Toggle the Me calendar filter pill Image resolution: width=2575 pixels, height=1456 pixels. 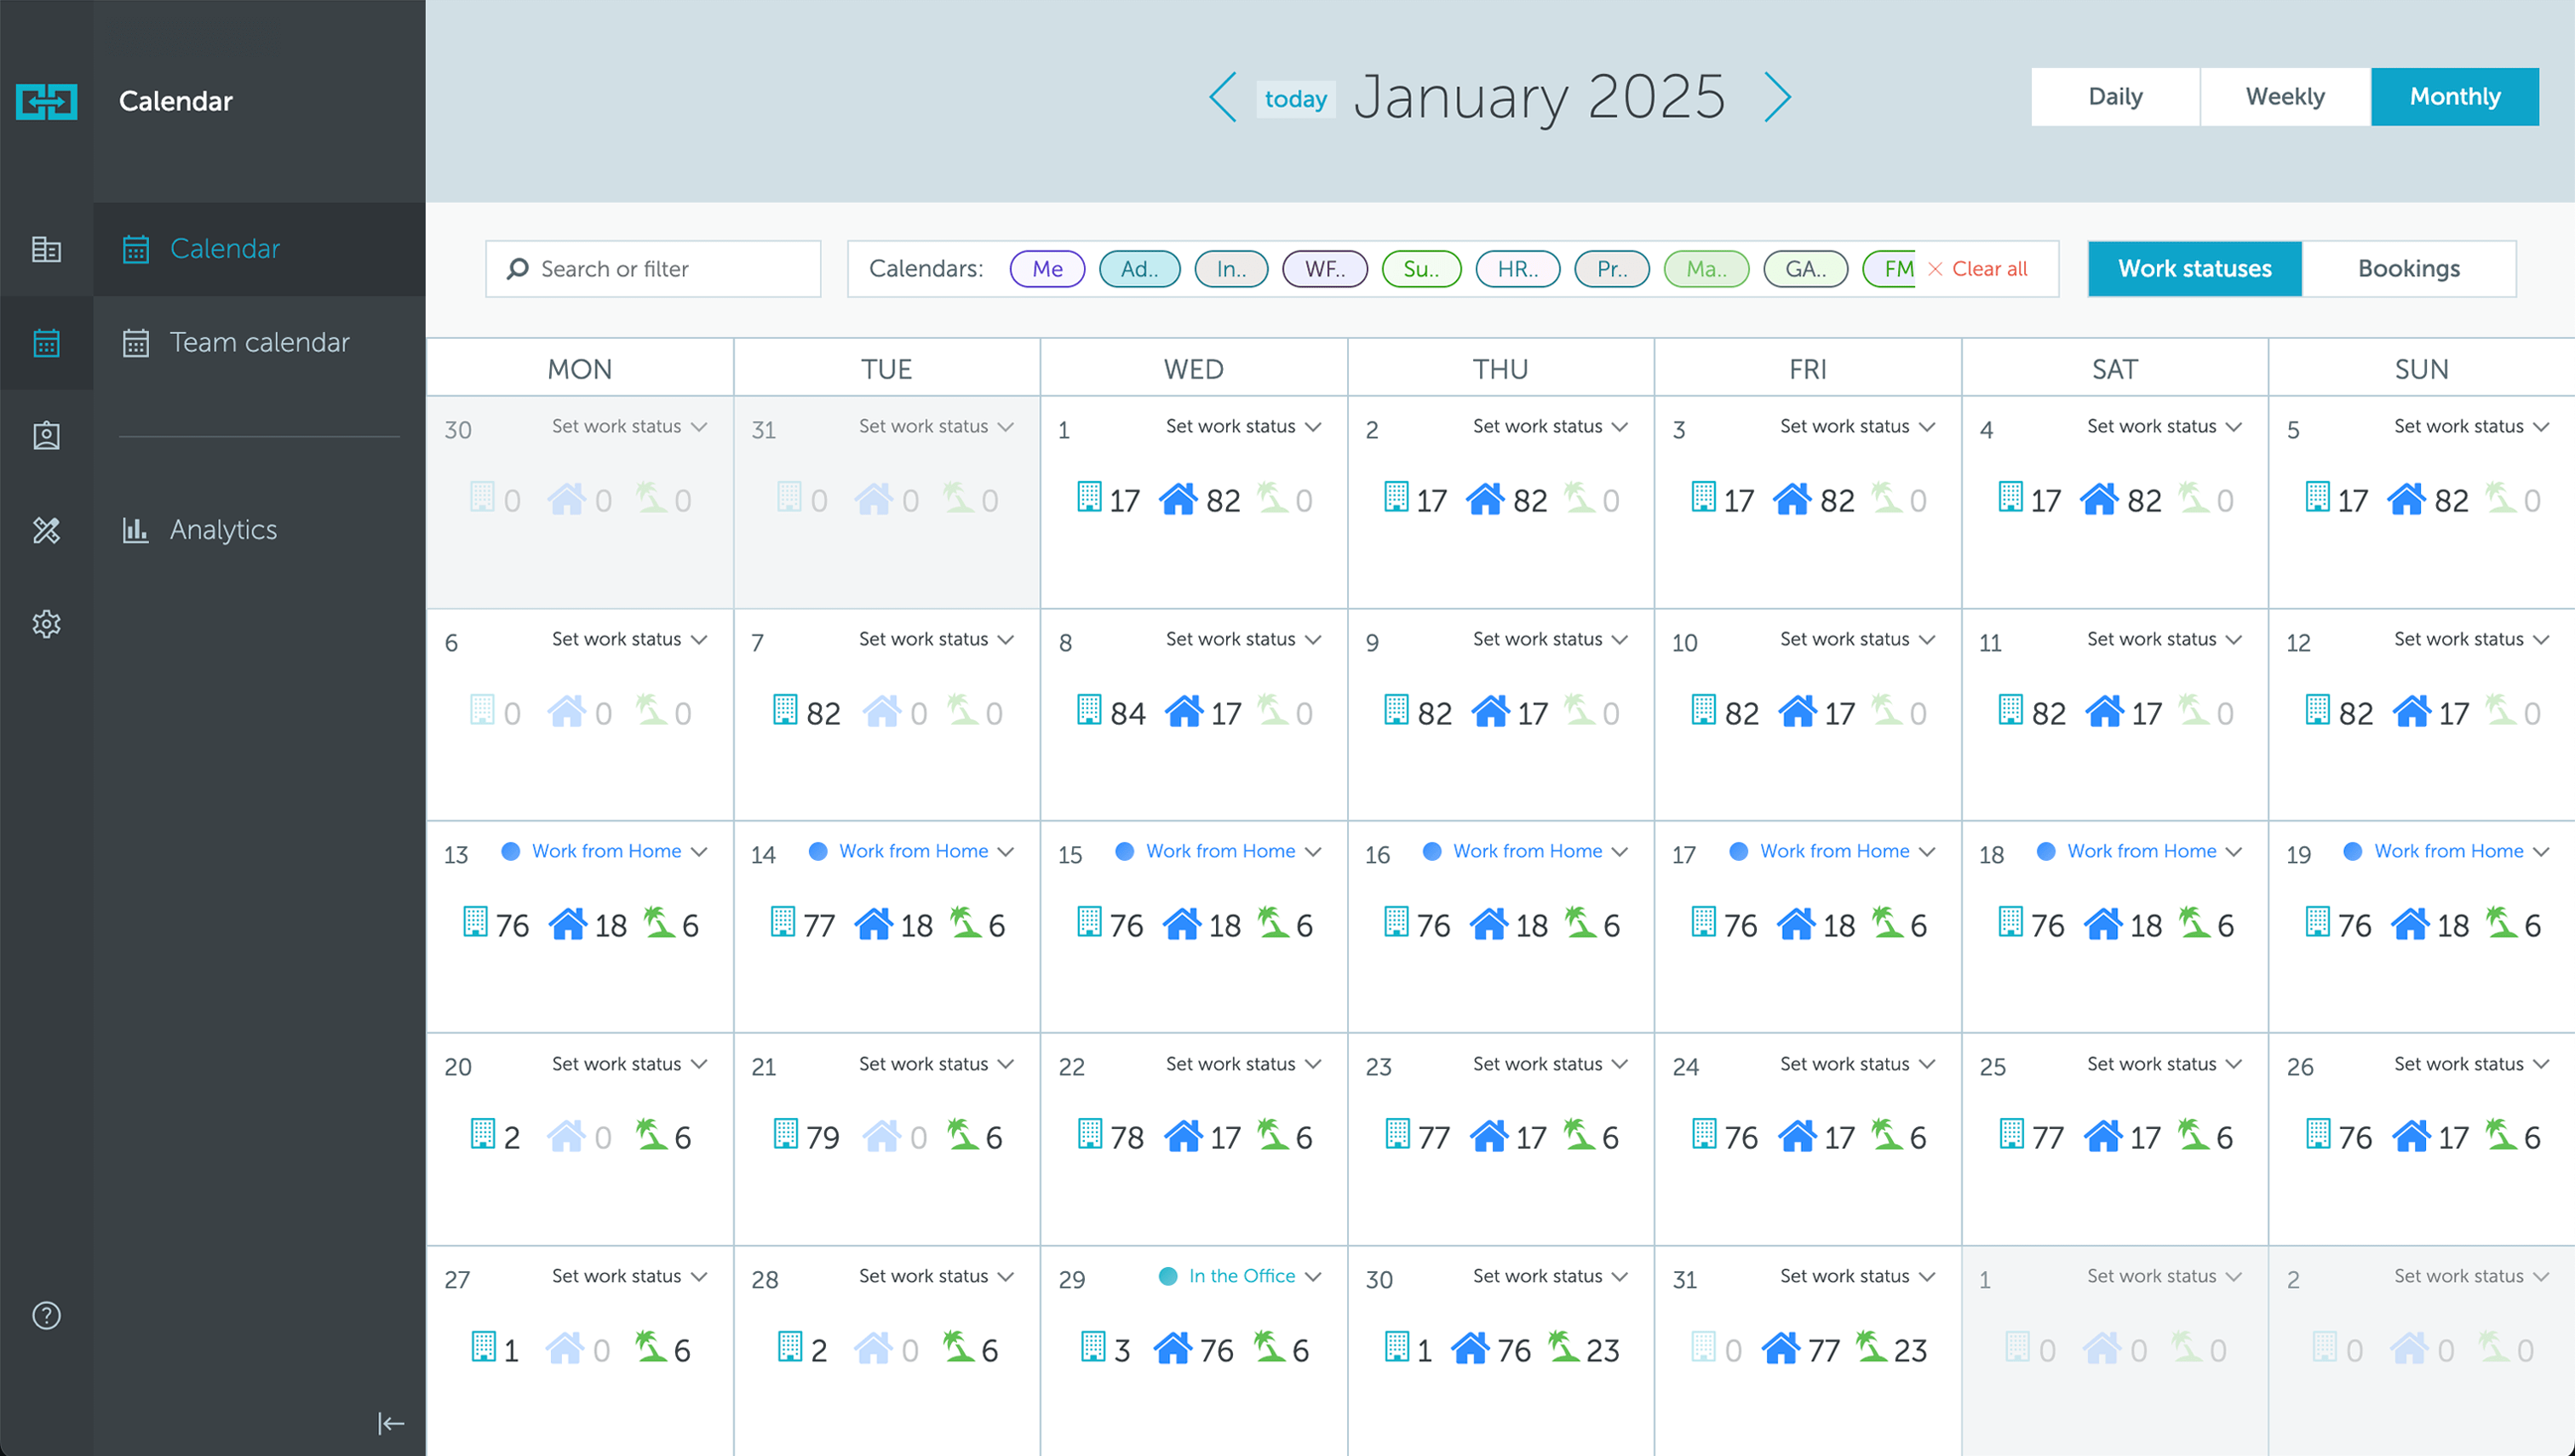tap(1047, 268)
